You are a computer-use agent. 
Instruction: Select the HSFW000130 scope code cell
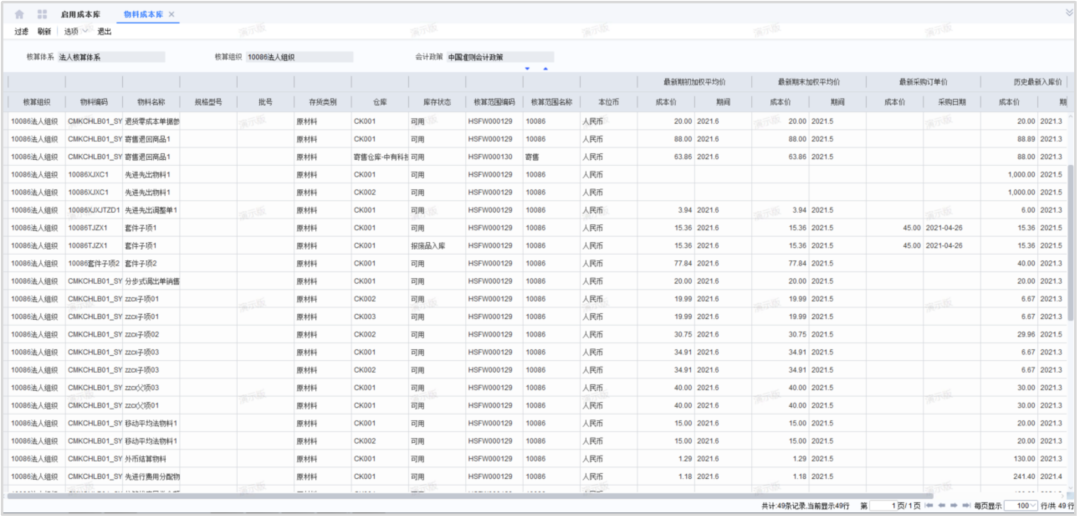(x=494, y=157)
